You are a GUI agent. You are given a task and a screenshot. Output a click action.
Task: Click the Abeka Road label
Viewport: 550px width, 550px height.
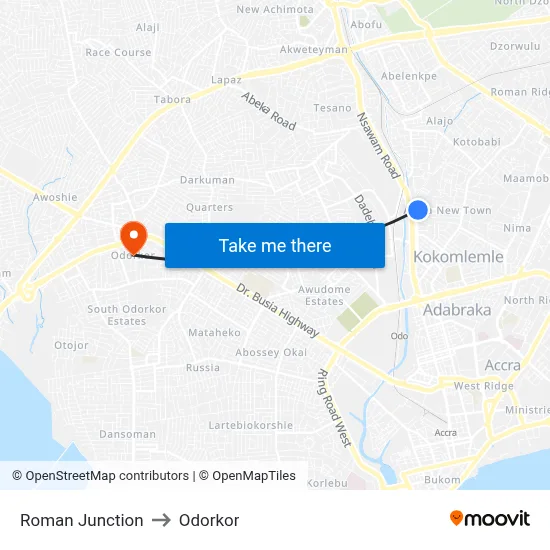(x=269, y=111)
